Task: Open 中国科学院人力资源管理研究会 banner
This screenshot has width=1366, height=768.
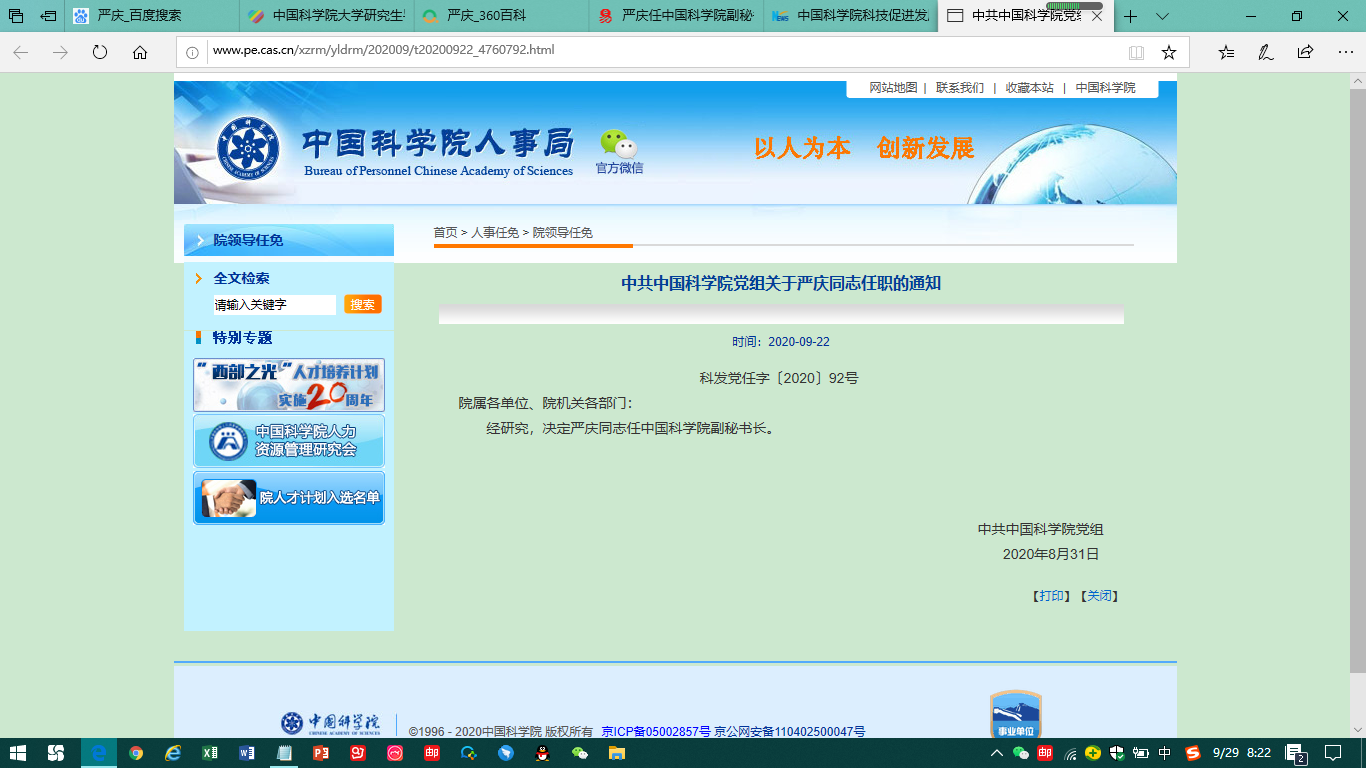Action: (x=289, y=441)
